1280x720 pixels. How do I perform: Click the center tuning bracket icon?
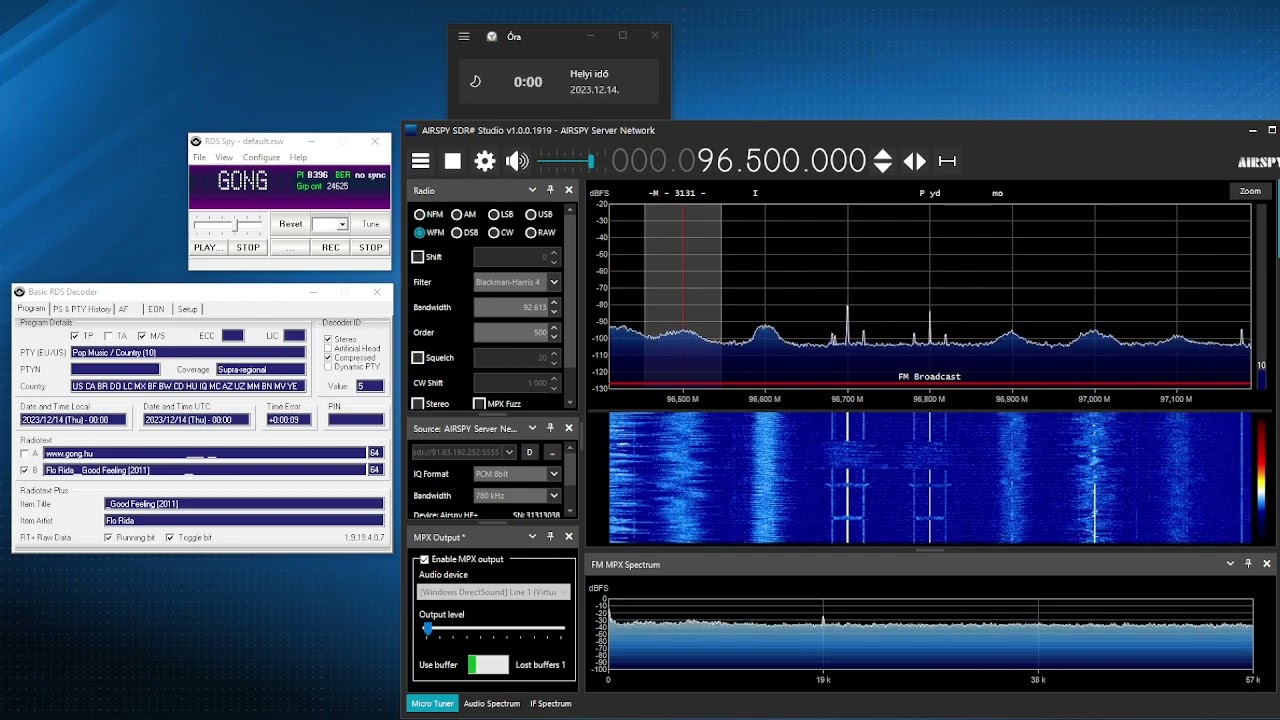947,161
